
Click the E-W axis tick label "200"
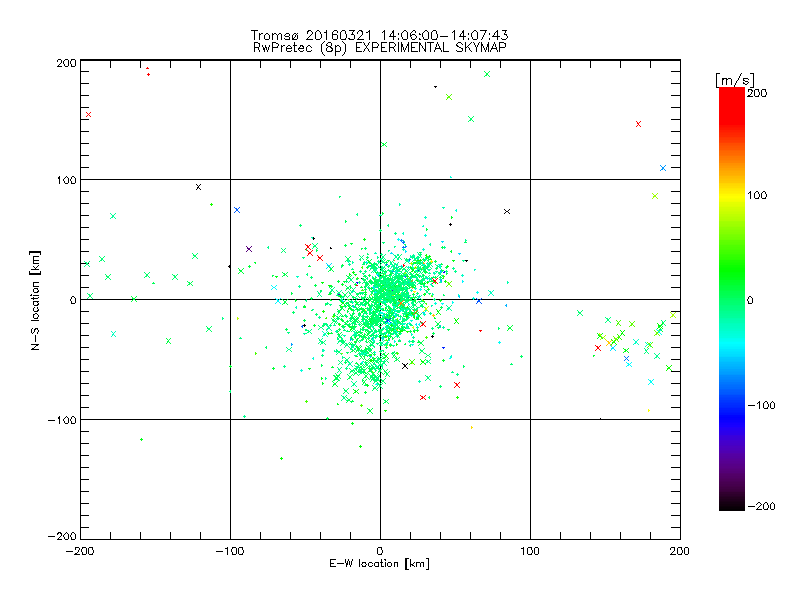click(x=680, y=551)
